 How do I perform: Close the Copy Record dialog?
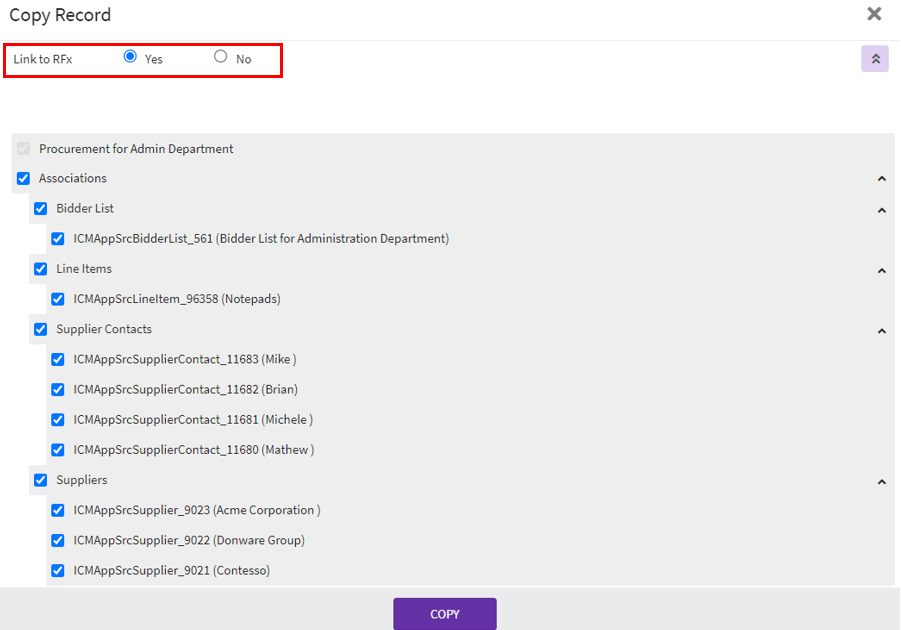[874, 14]
